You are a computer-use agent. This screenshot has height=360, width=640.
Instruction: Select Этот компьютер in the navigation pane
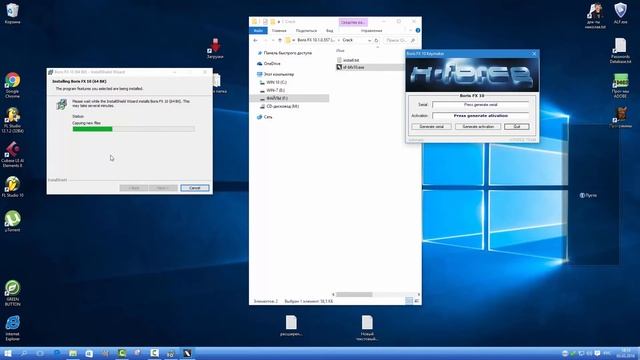(276, 74)
